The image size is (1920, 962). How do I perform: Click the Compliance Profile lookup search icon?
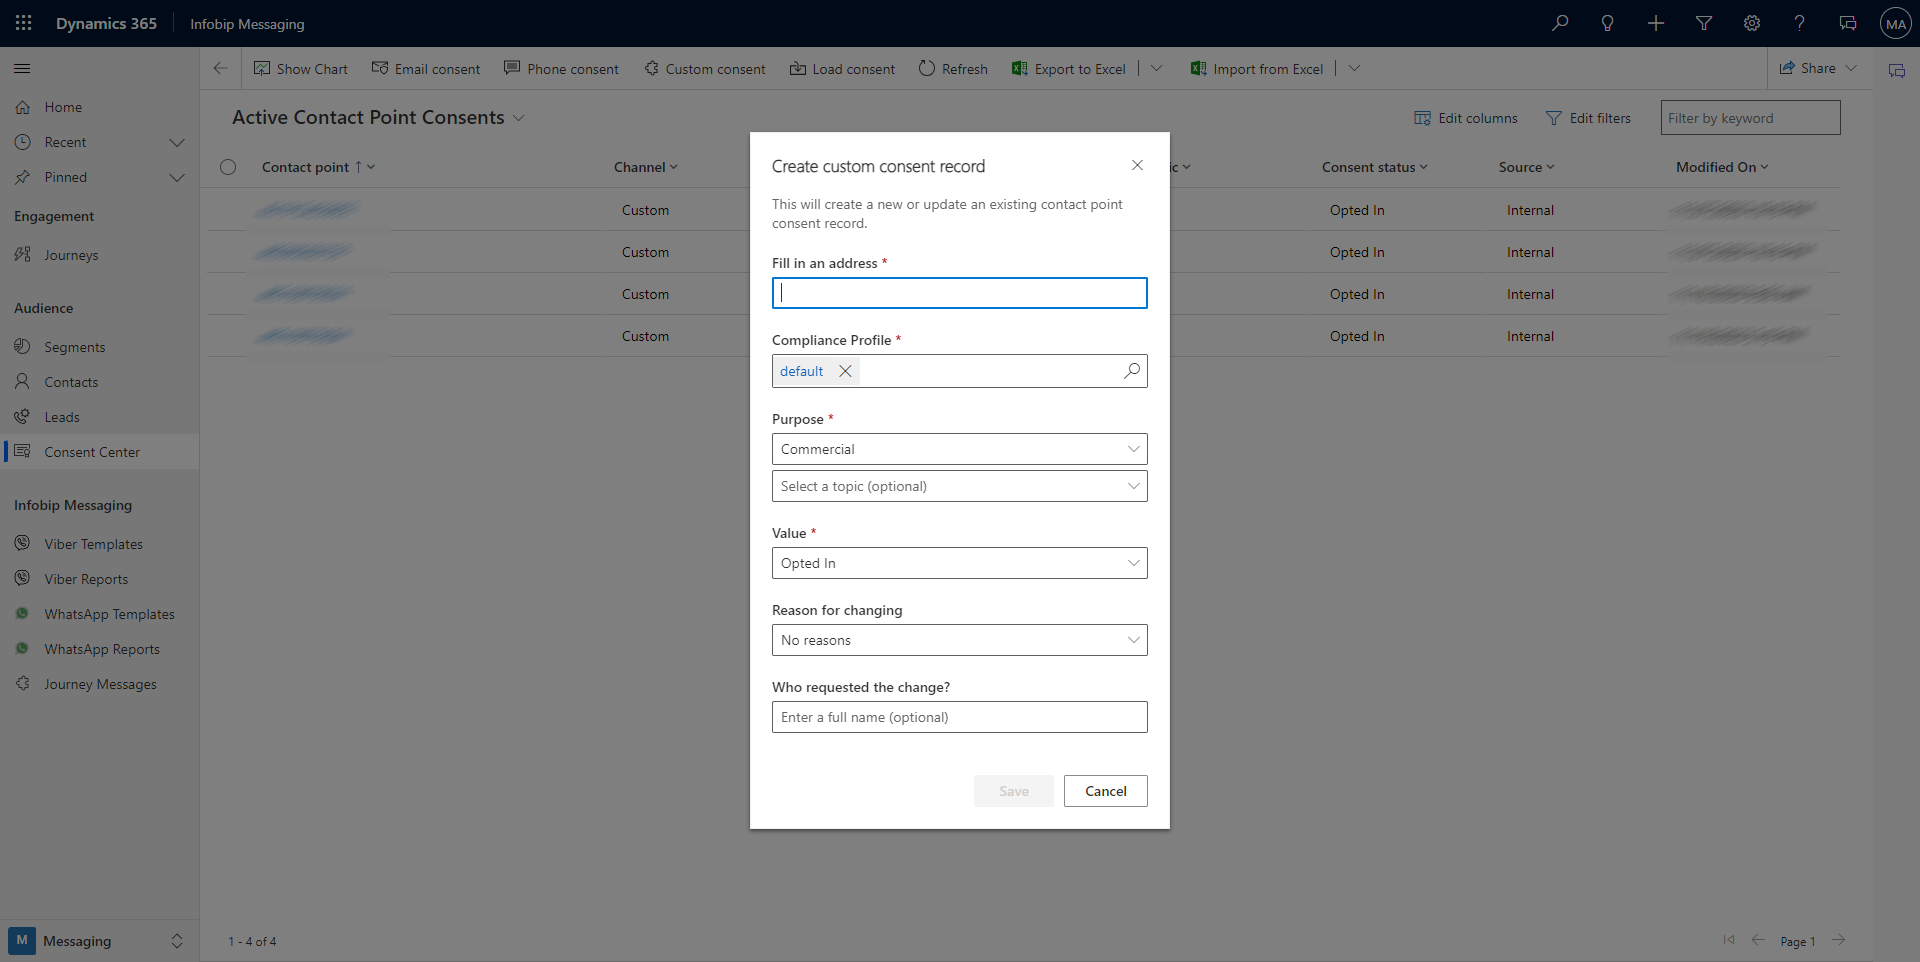pos(1132,371)
